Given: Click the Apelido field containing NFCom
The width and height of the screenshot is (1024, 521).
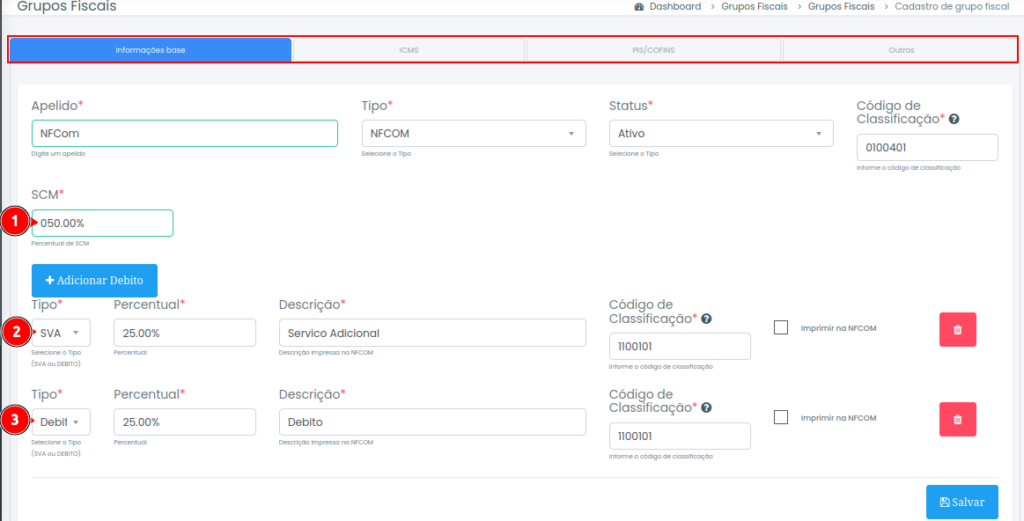Looking at the screenshot, I should point(184,133).
